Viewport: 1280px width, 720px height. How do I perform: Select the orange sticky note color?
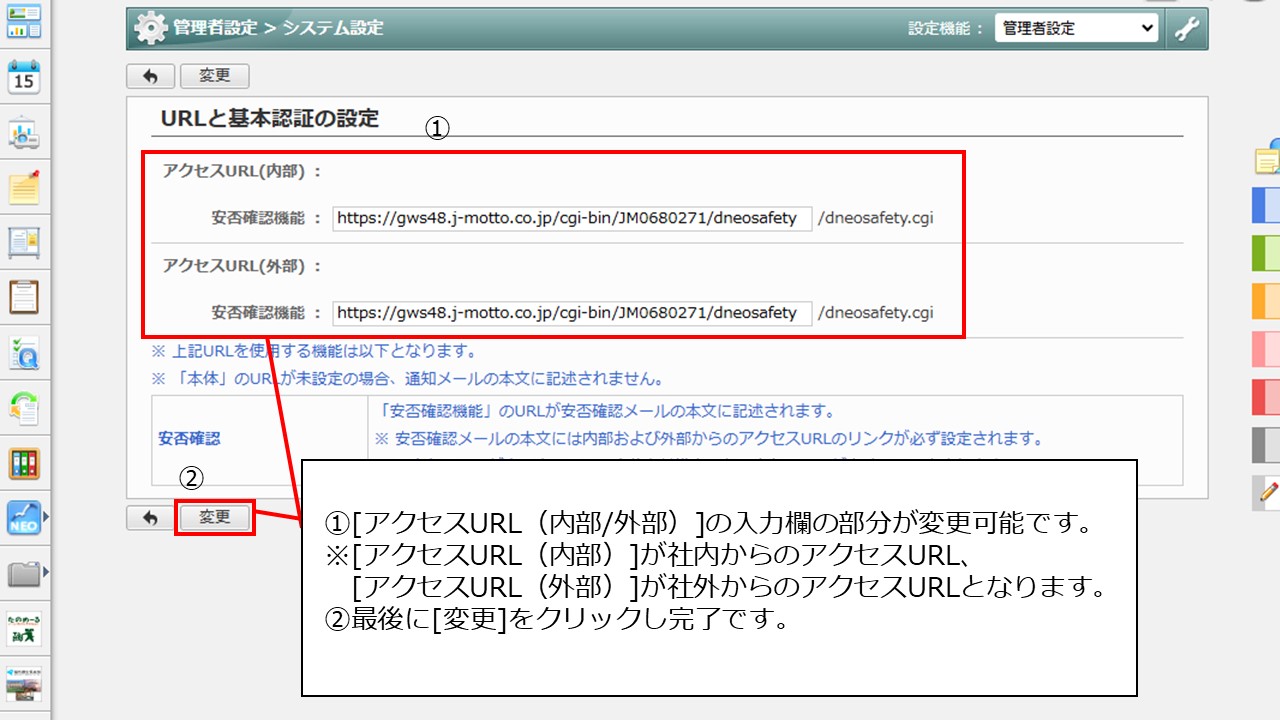pyautogui.click(x=1266, y=301)
